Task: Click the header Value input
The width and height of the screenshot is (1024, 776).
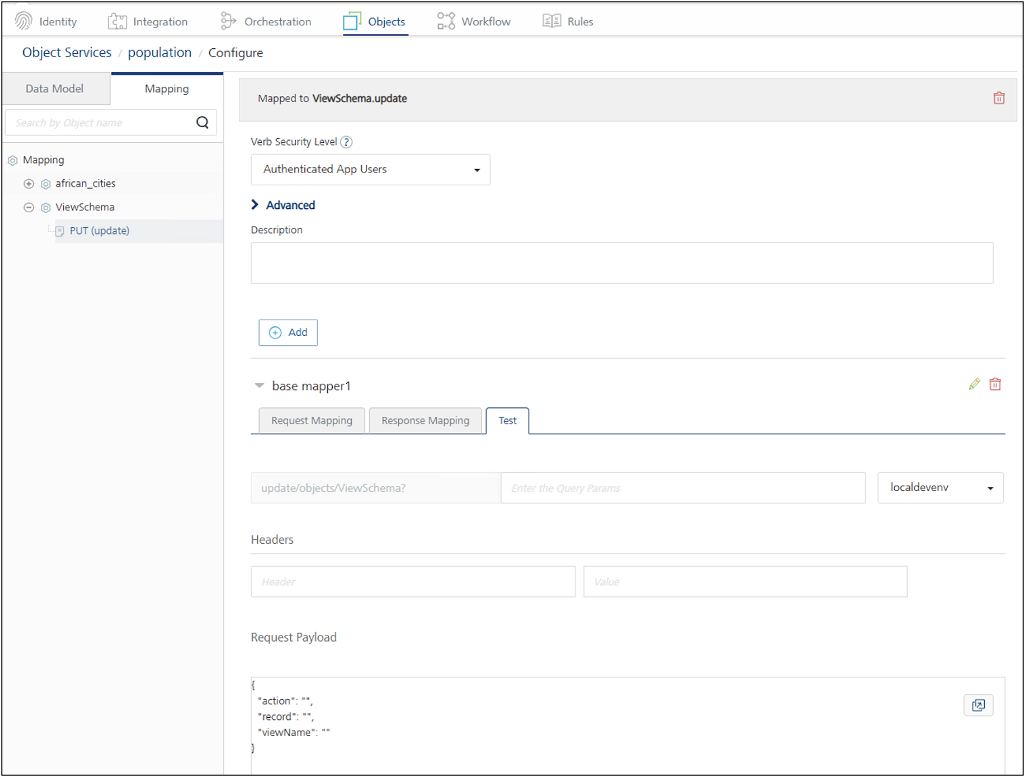Action: pos(745,581)
